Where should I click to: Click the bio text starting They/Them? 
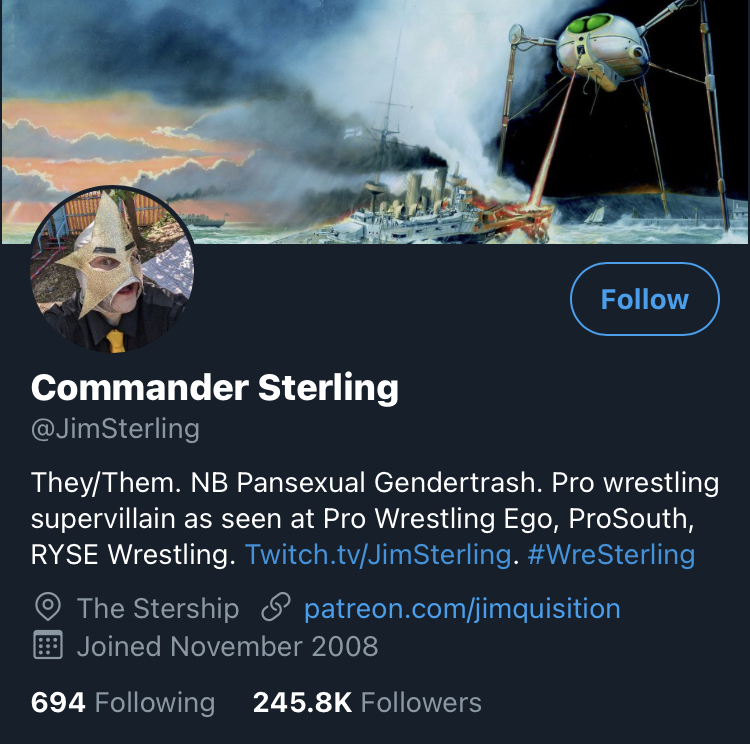tap(375, 518)
